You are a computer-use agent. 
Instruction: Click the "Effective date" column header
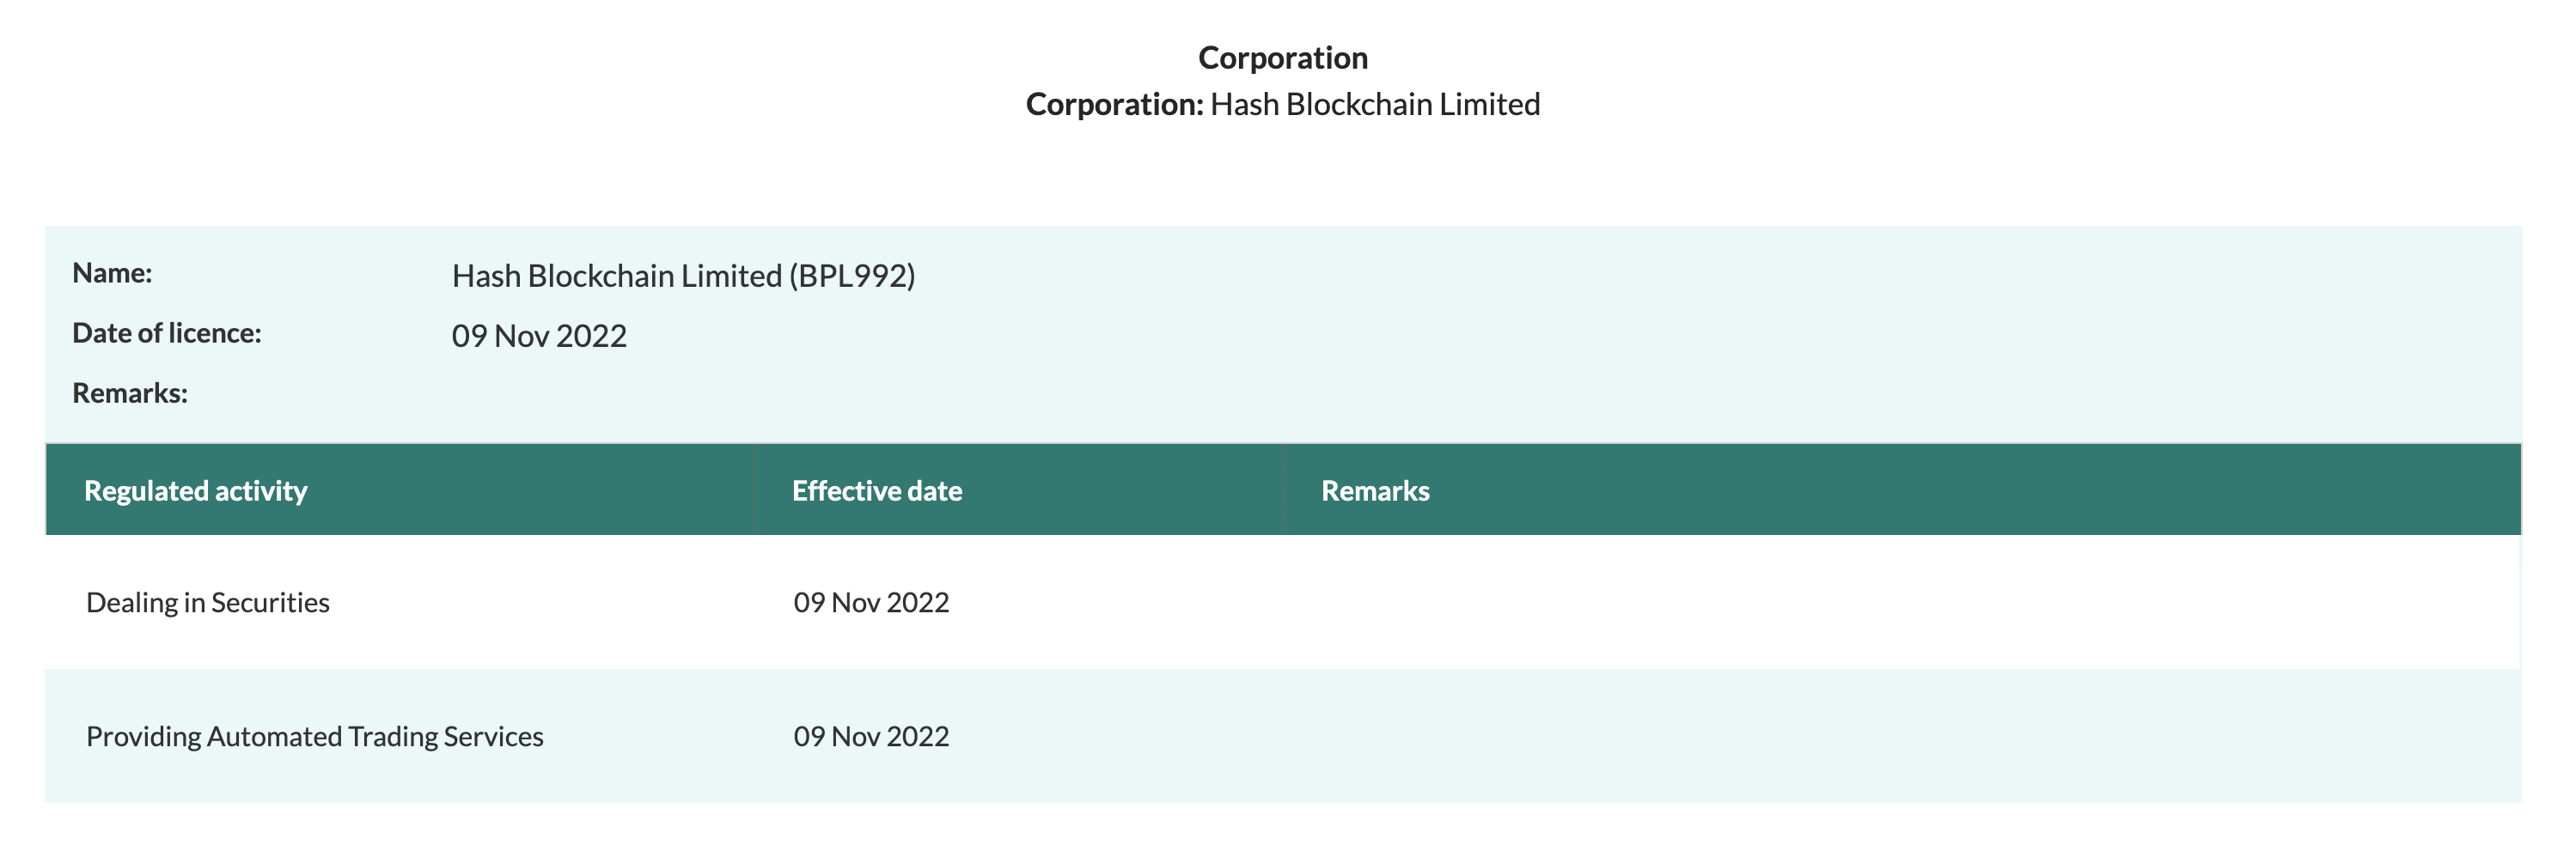(x=876, y=491)
